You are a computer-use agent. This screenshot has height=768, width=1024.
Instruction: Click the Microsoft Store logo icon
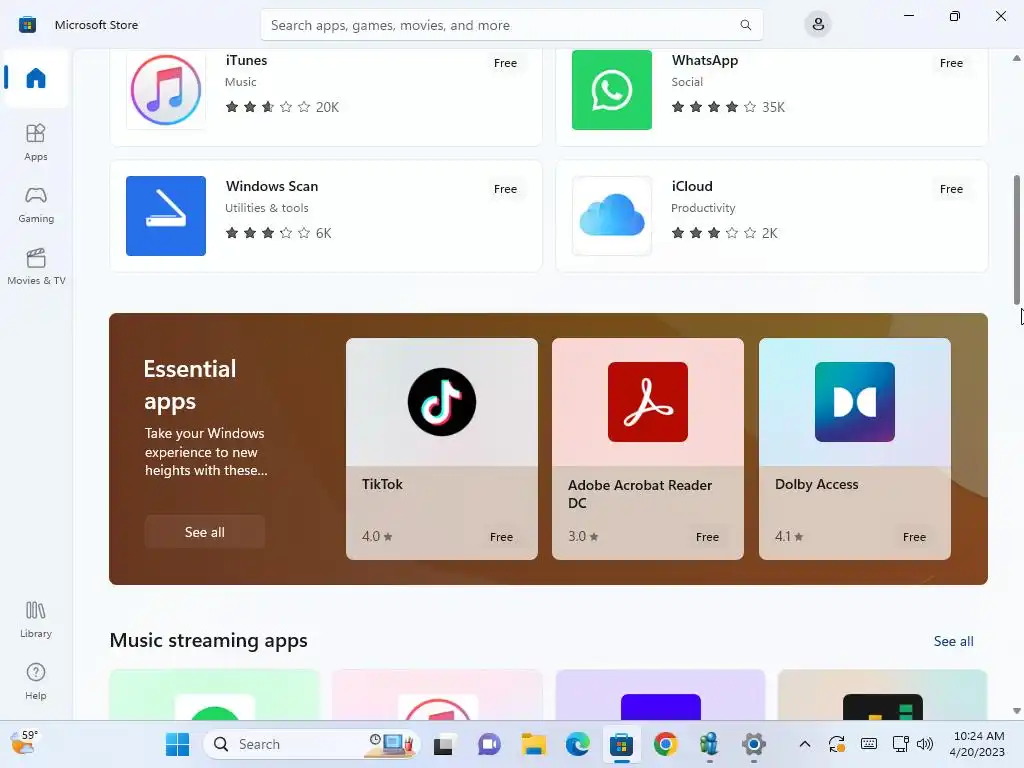coord(27,25)
